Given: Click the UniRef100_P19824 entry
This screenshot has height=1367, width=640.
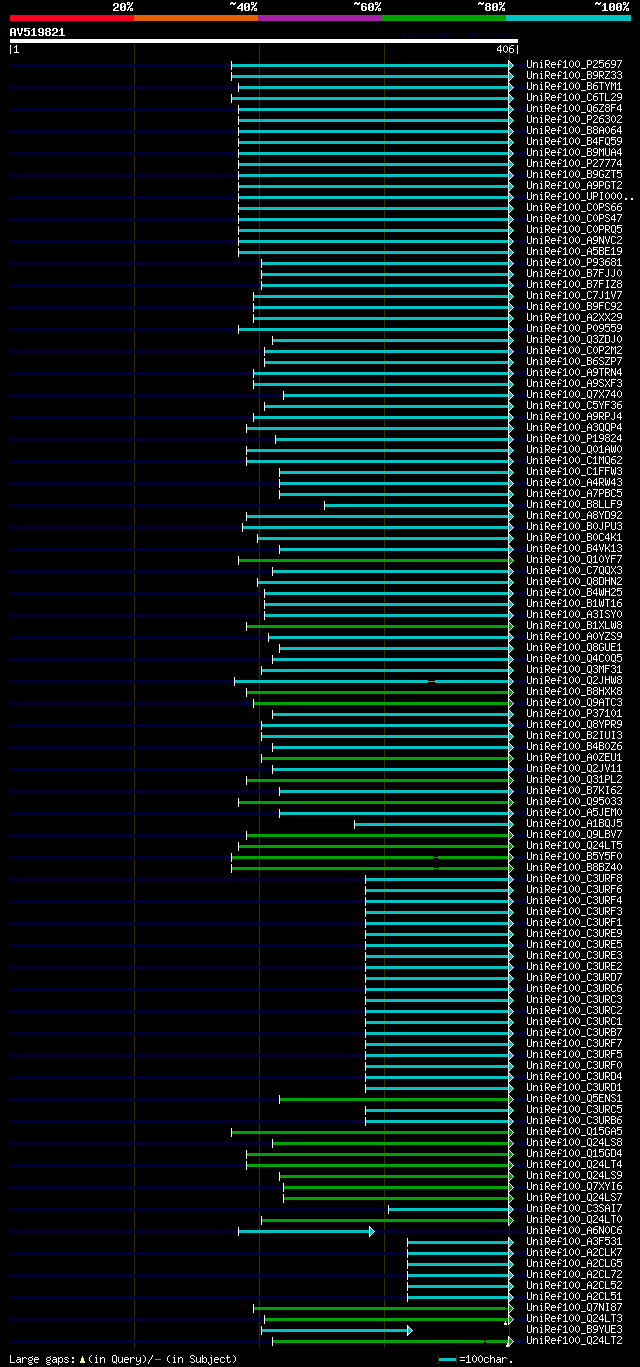Looking at the screenshot, I should pos(574,439).
